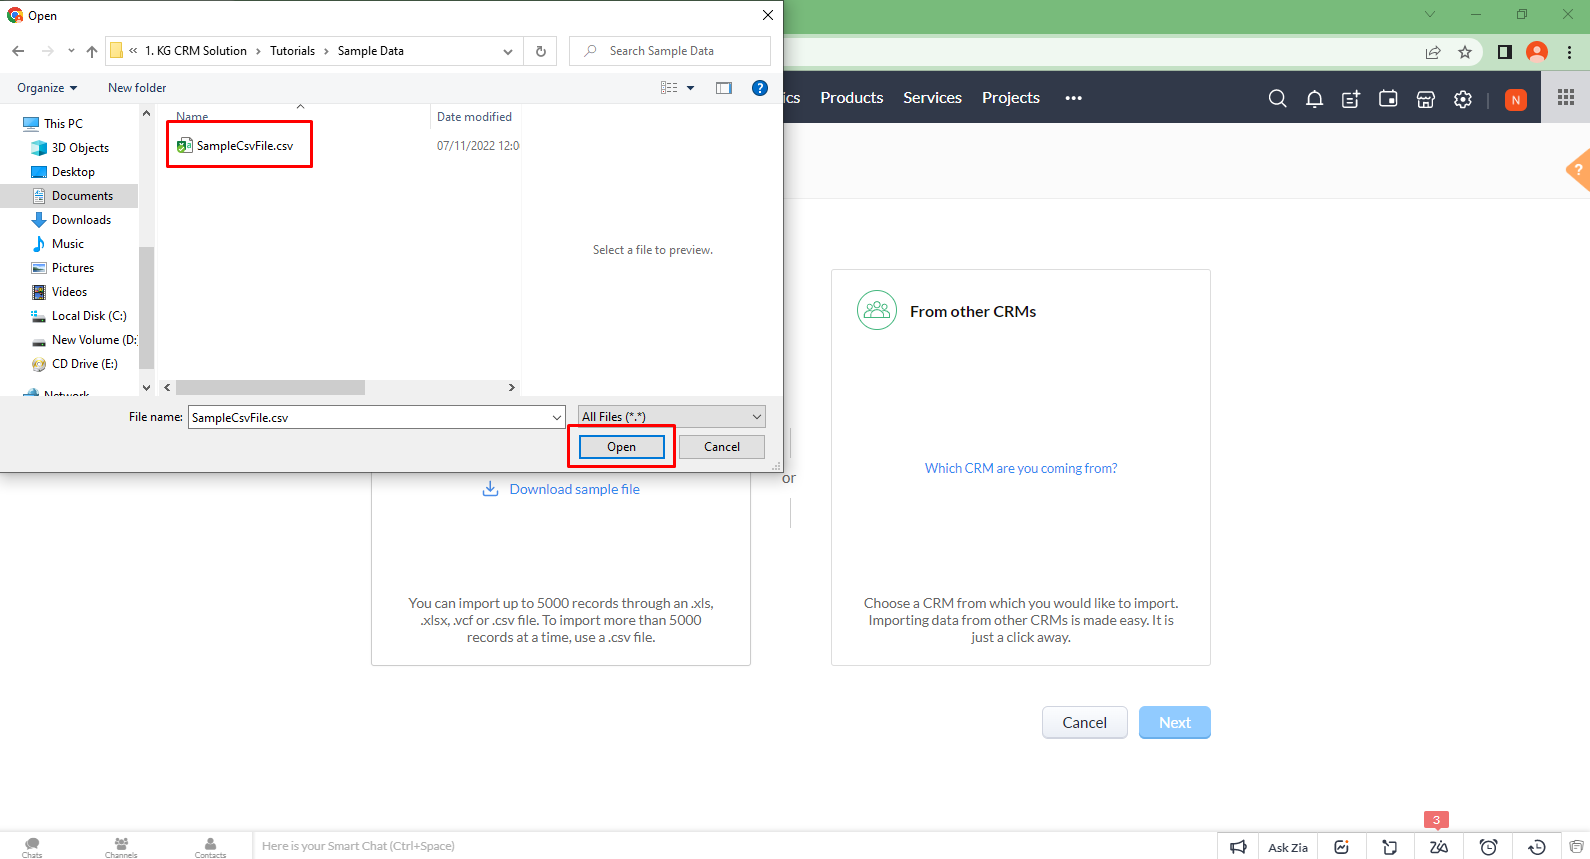Click the Next button
This screenshot has height=859, width=1590.
click(x=1175, y=722)
